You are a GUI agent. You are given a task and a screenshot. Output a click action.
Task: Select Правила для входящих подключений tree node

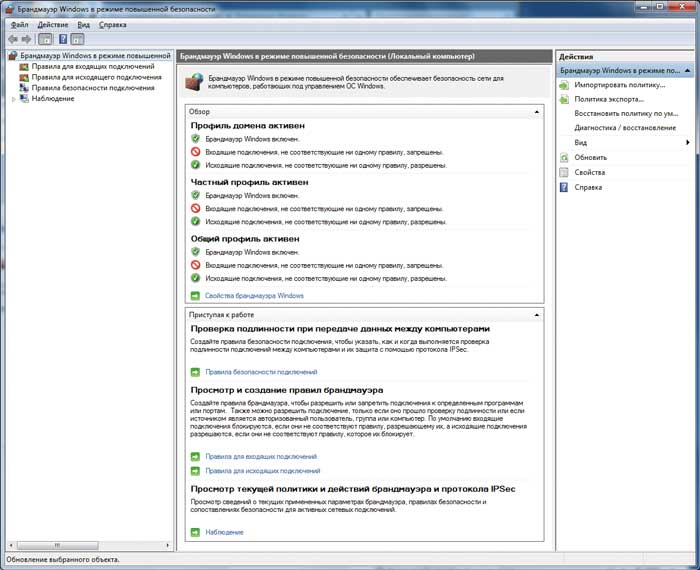point(92,66)
